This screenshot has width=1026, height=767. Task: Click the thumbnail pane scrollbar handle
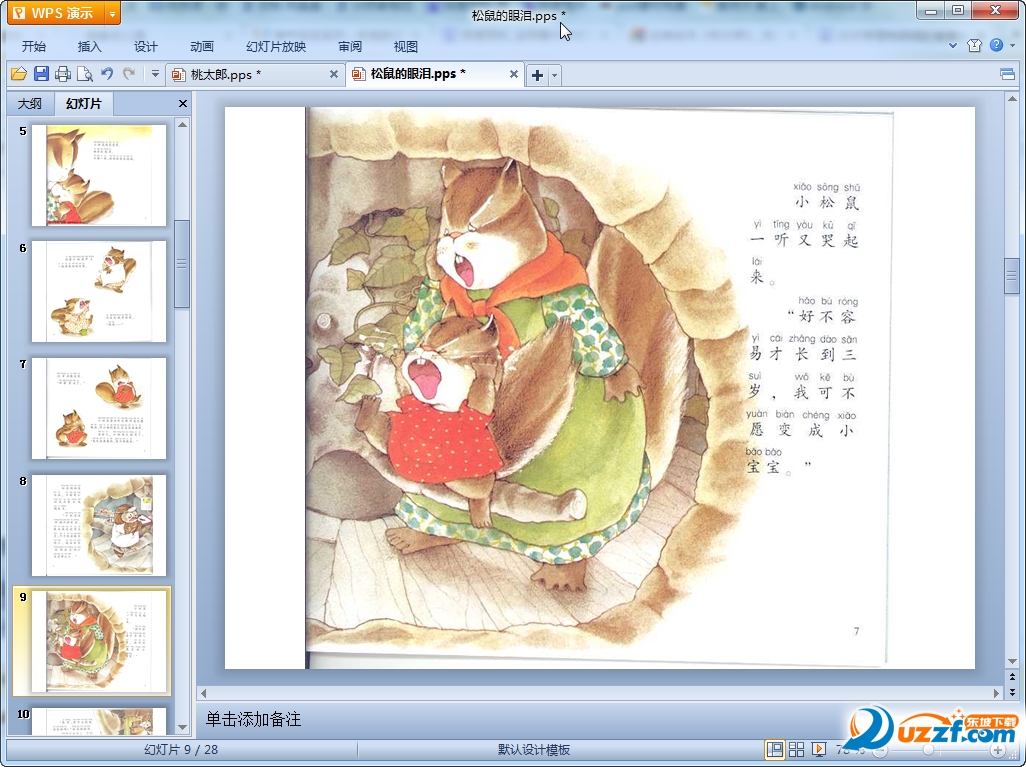tap(182, 263)
